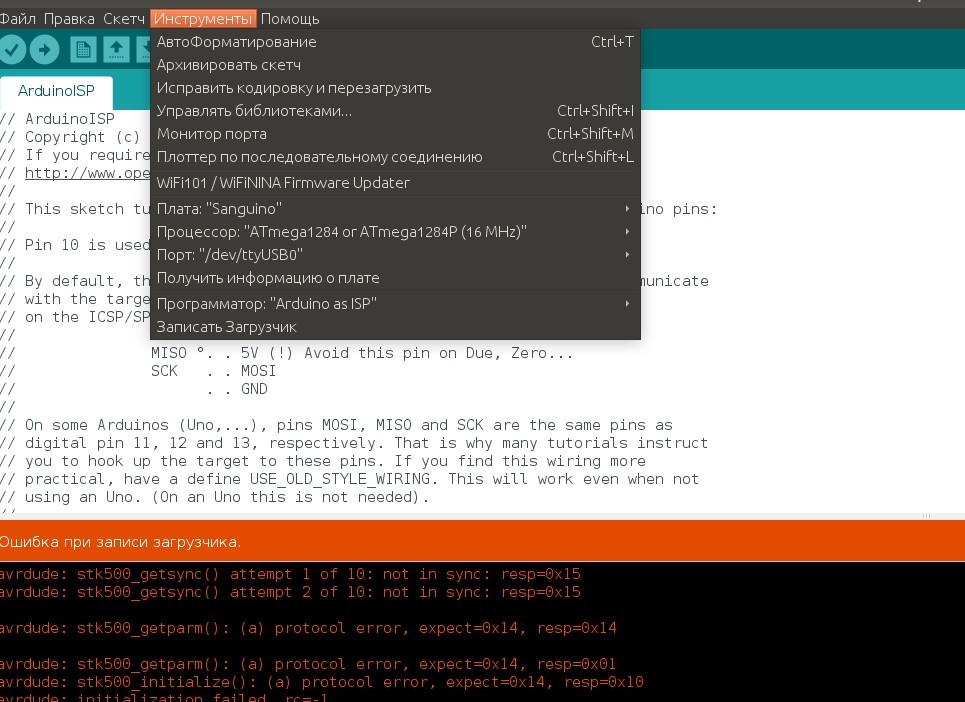Choose АвтоФорматирование from the menu

point(395,42)
